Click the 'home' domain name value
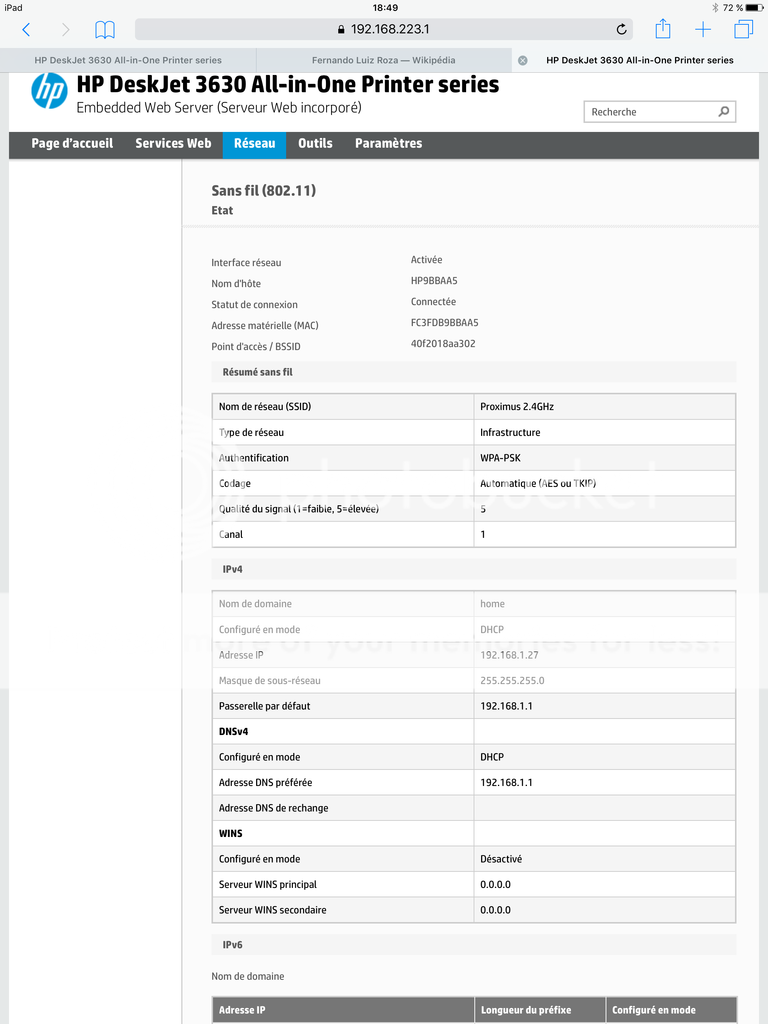 coord(492,604)
